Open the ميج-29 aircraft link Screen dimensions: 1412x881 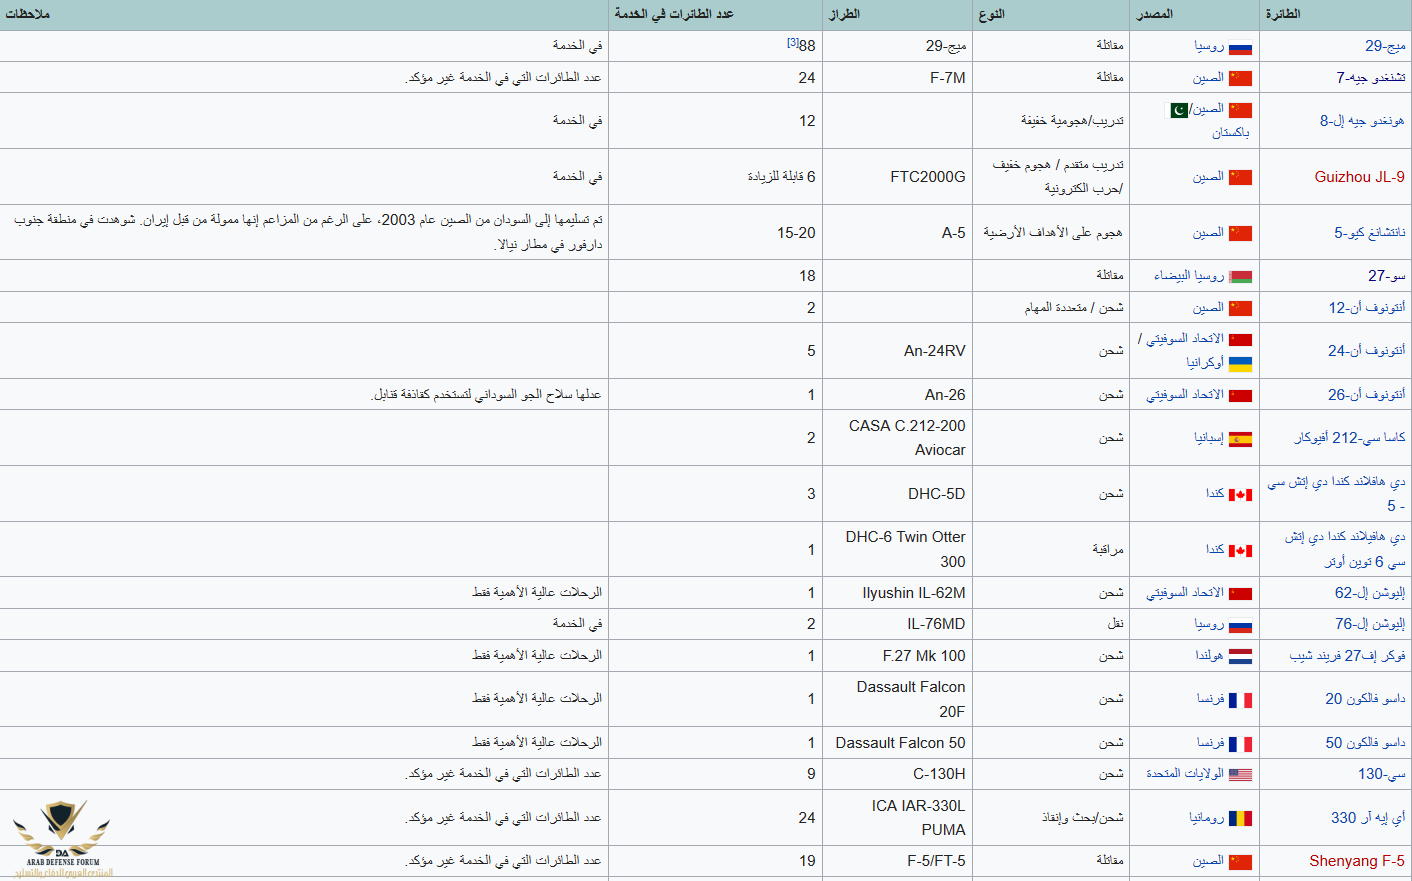pos(1385,46)
